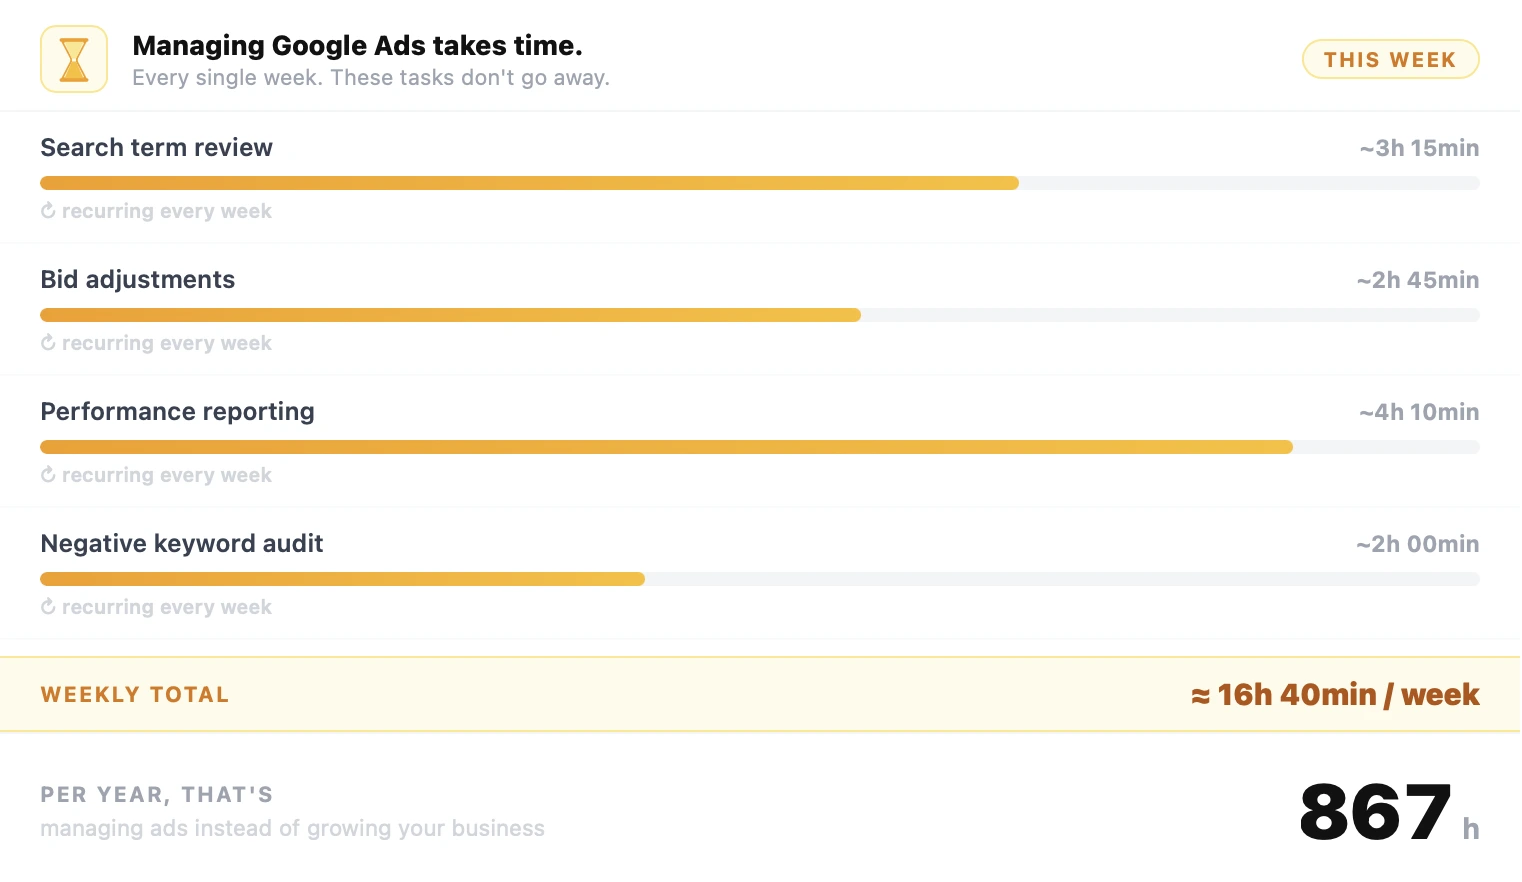Select the Bid adjustments task title

(137, 279)
